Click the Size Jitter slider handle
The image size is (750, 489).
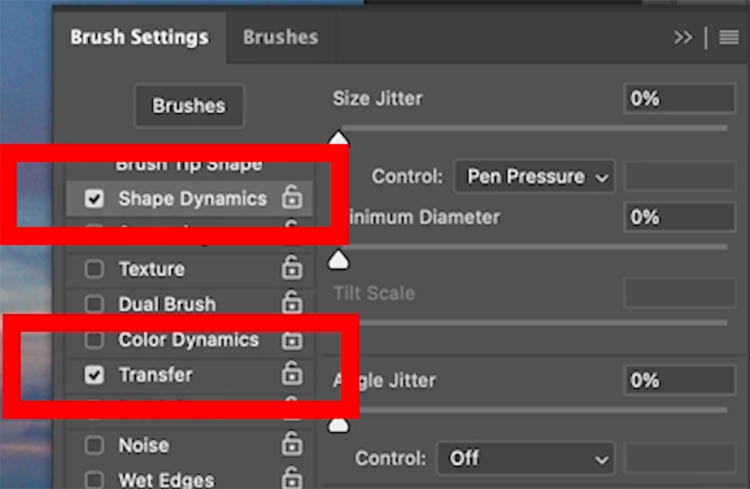click(339, 138)
